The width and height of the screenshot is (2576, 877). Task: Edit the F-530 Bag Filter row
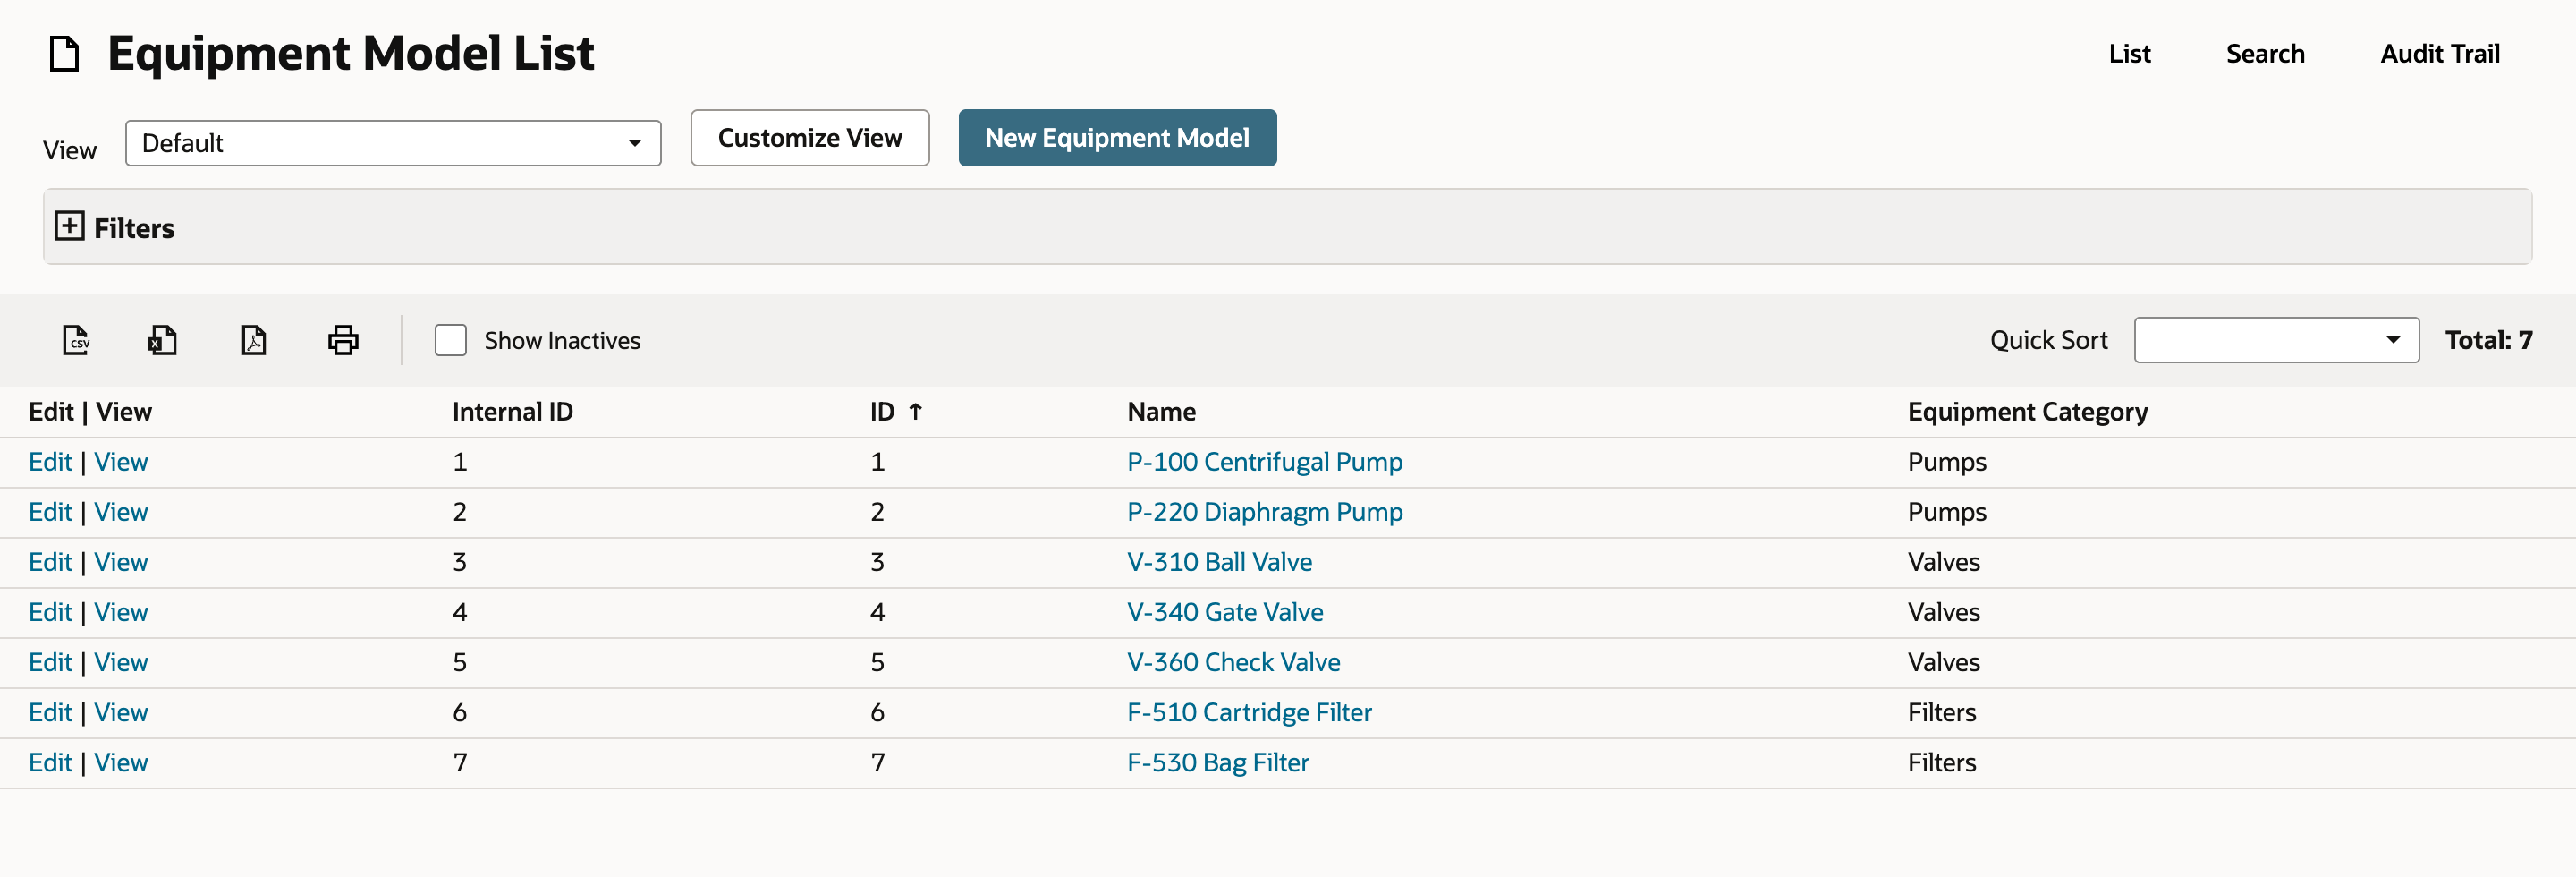(x=50, y=762)
